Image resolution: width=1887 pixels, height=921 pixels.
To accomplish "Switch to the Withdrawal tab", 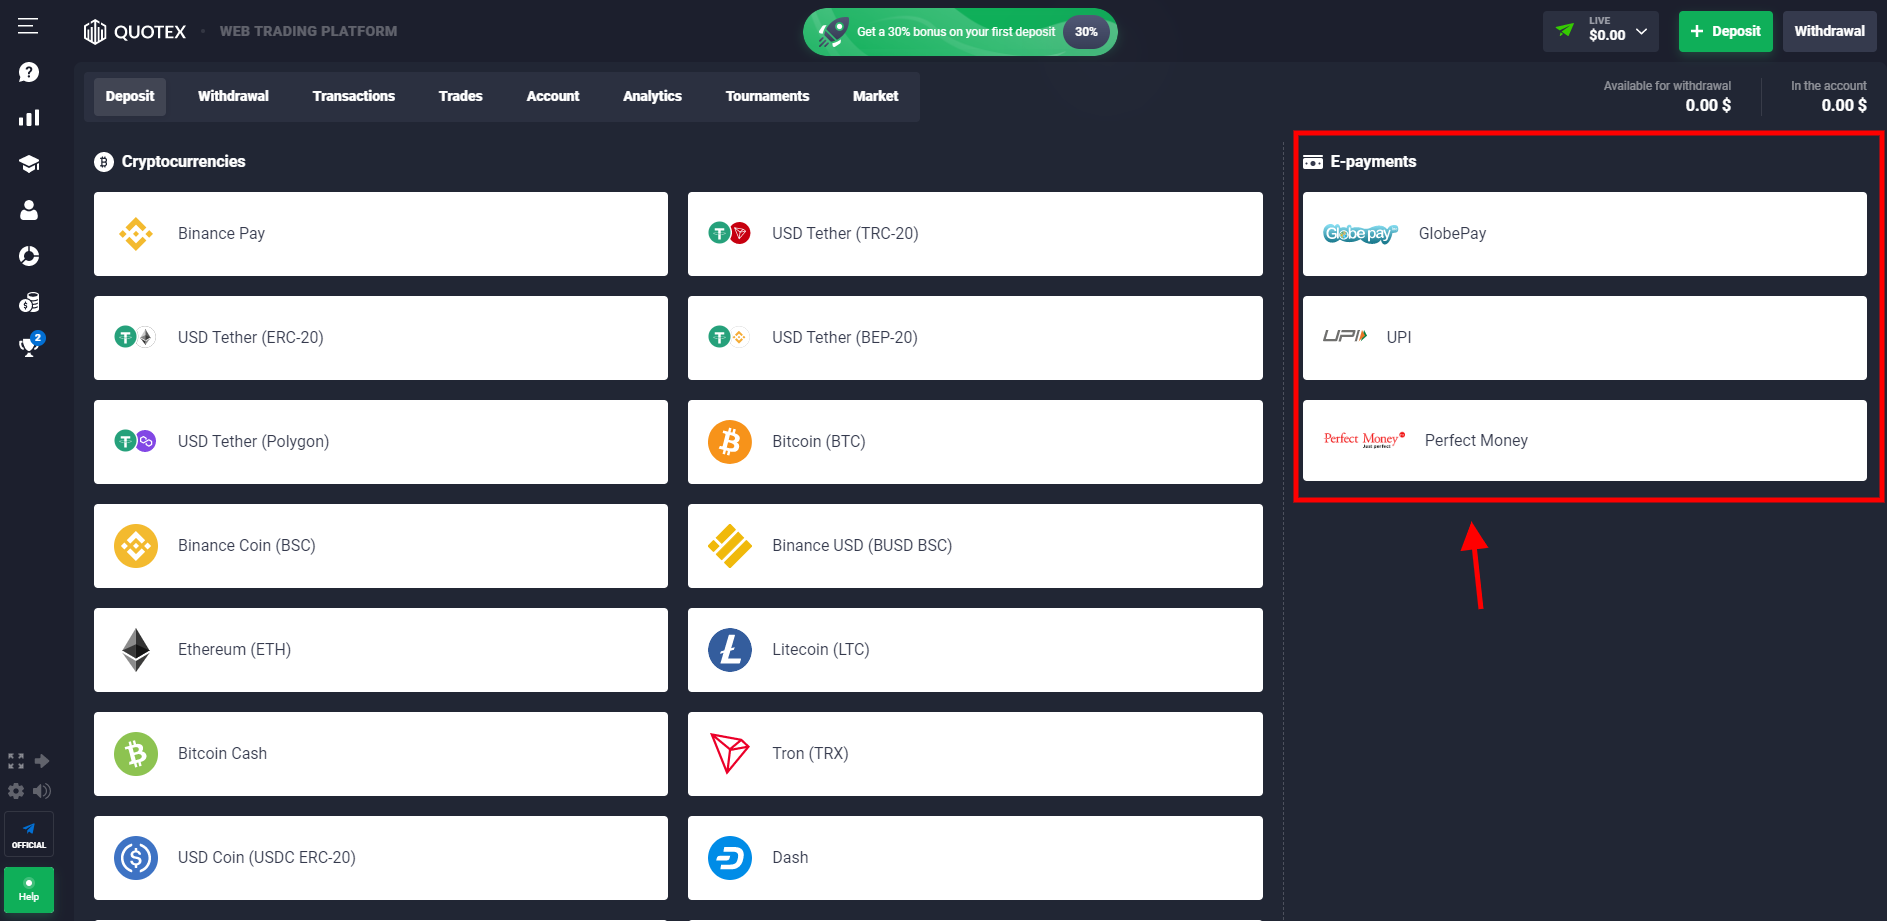I will click(x=233, y=96).
